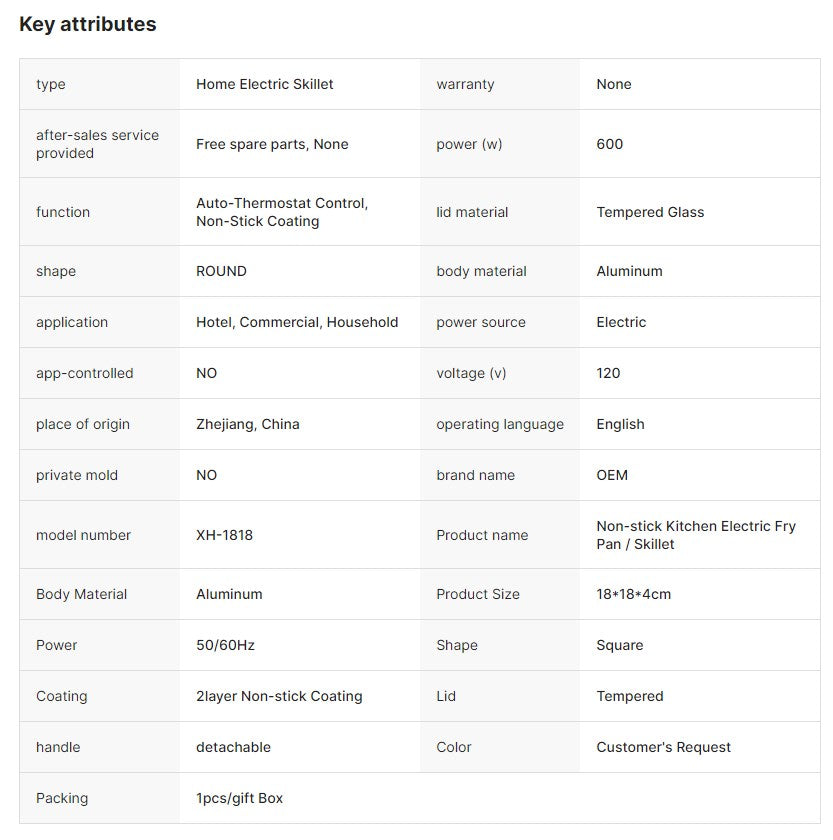Click the detachable handle value
Image resolution: width=833 pixels, height=840 pixels.
tap(234, 747)
